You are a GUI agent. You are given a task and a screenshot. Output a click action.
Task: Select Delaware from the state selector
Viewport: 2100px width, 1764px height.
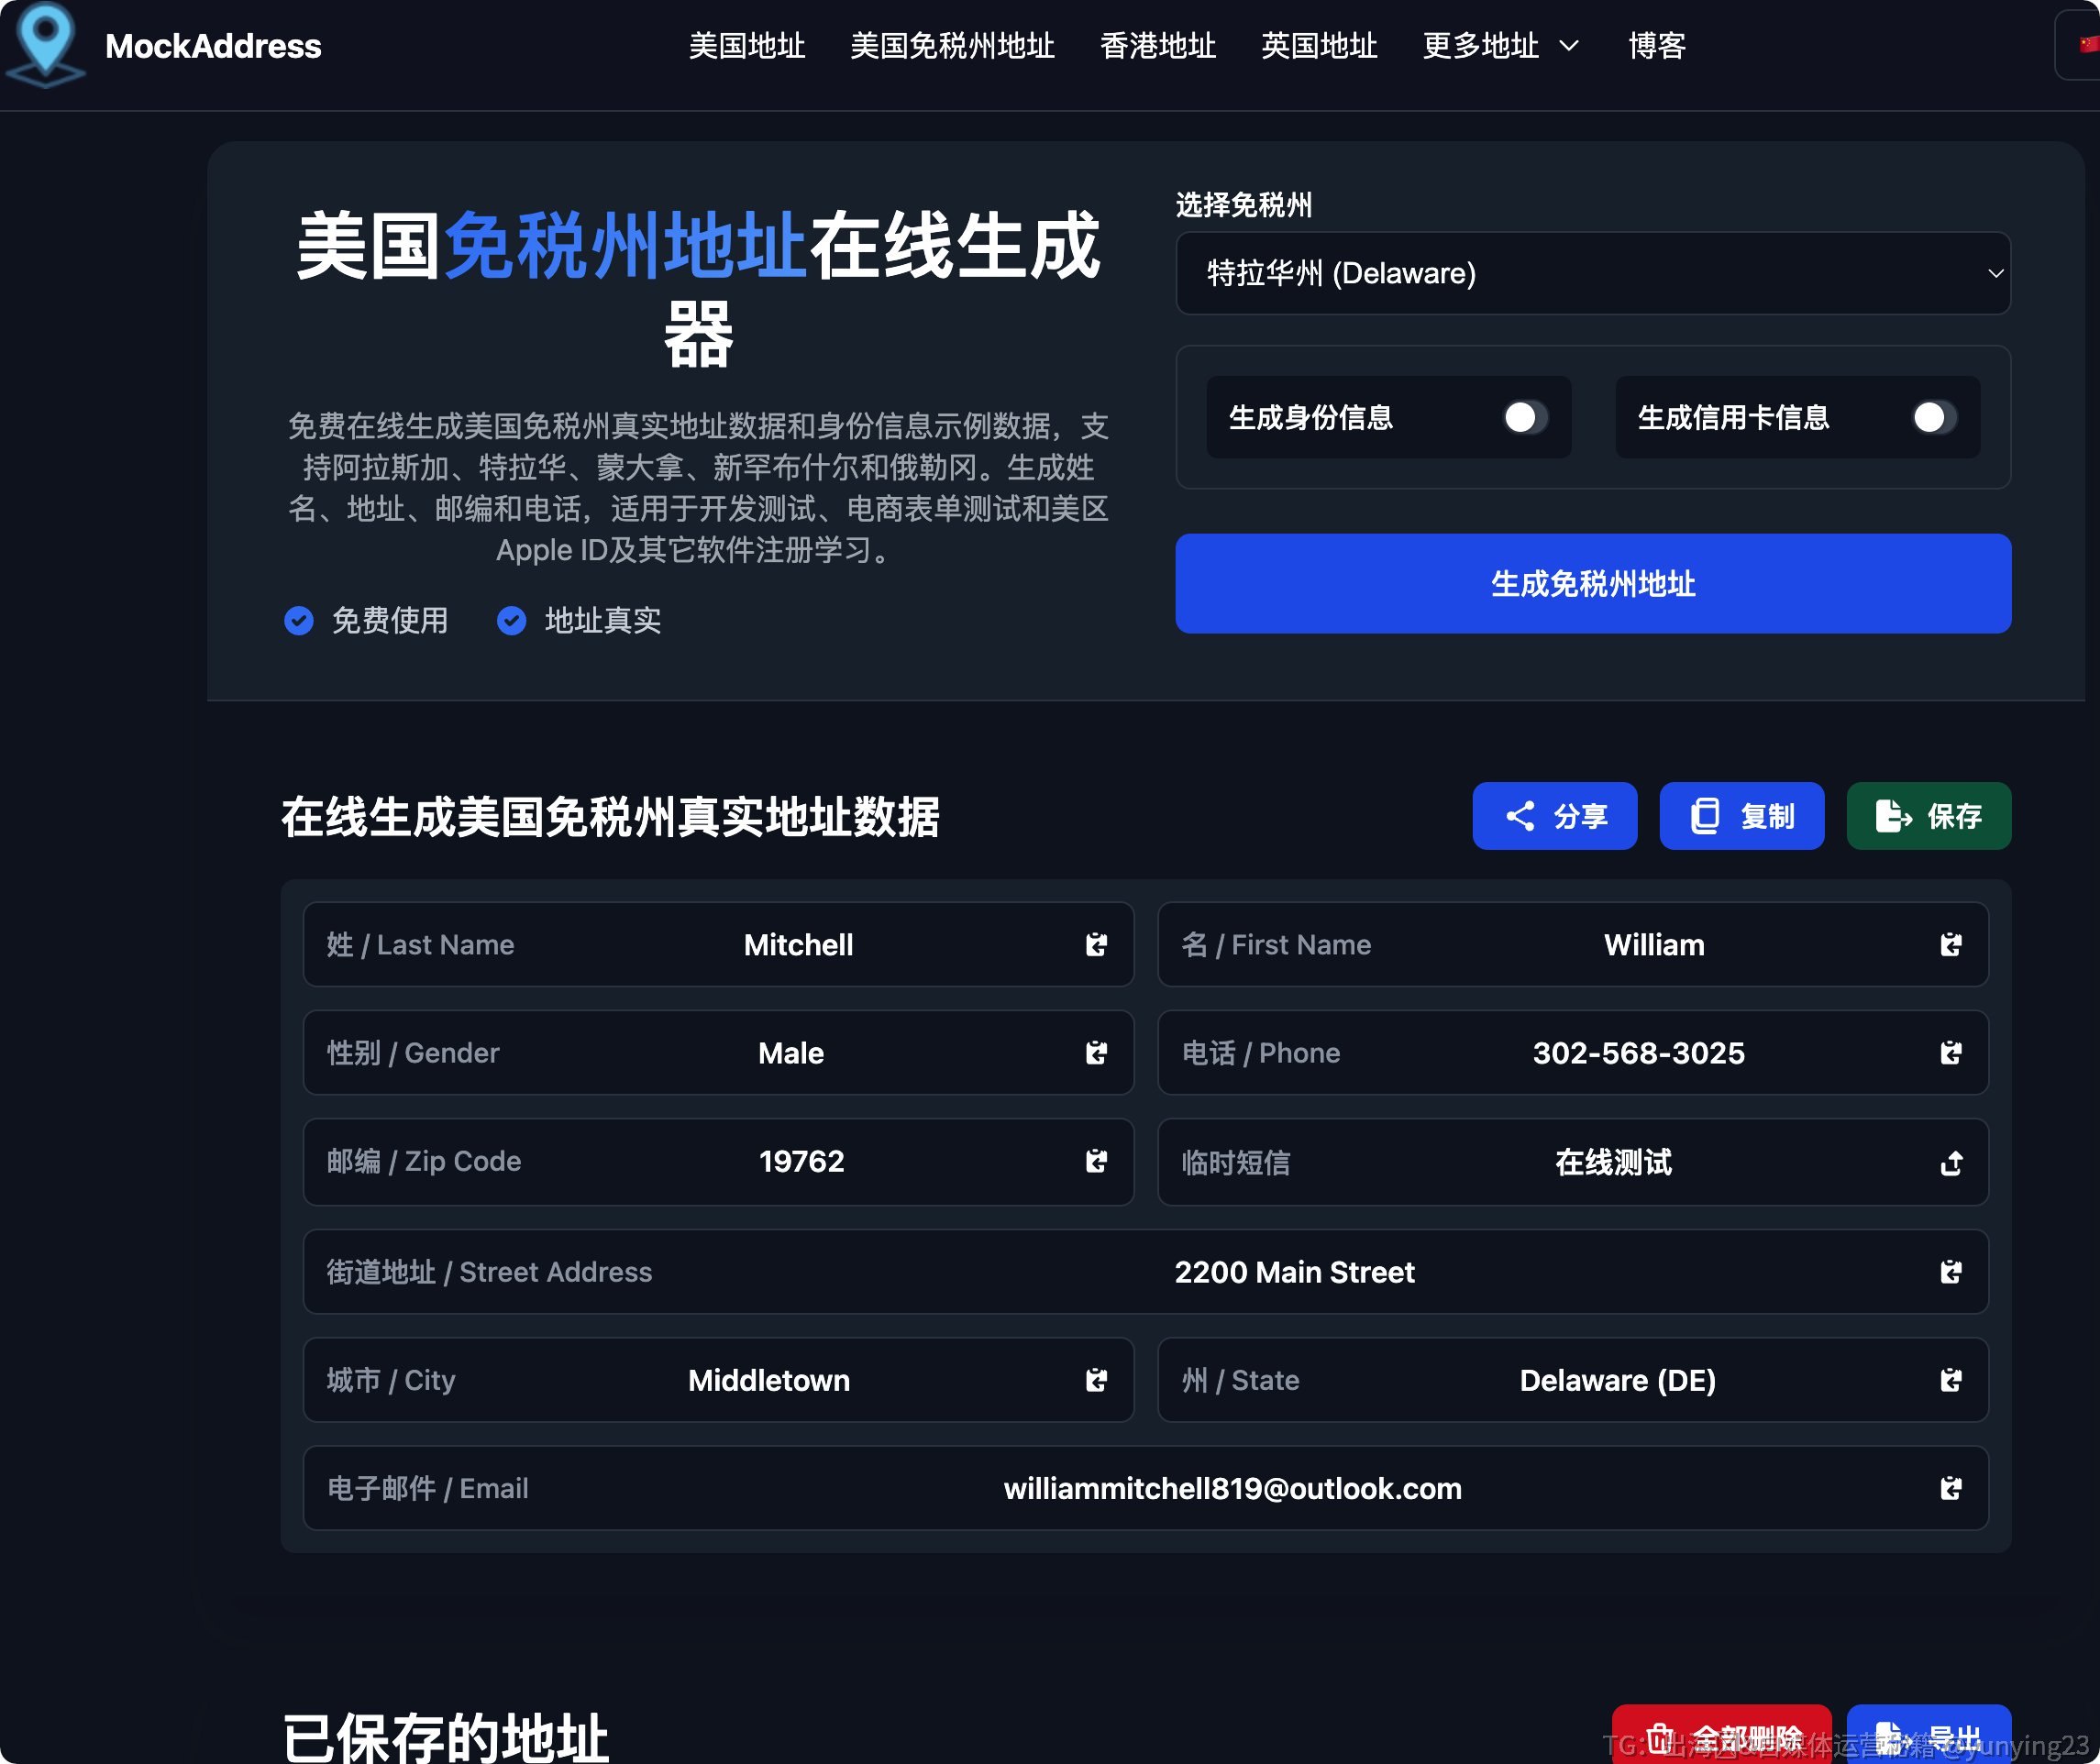[x=1593, y=273]
